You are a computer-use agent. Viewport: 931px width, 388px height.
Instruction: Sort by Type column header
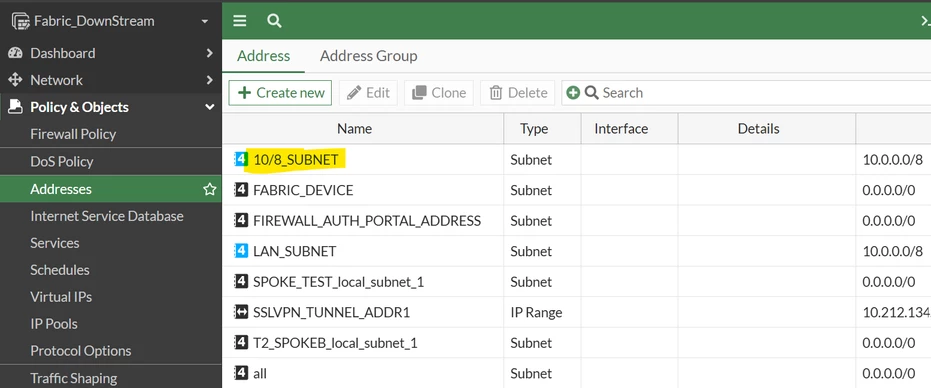534,128
